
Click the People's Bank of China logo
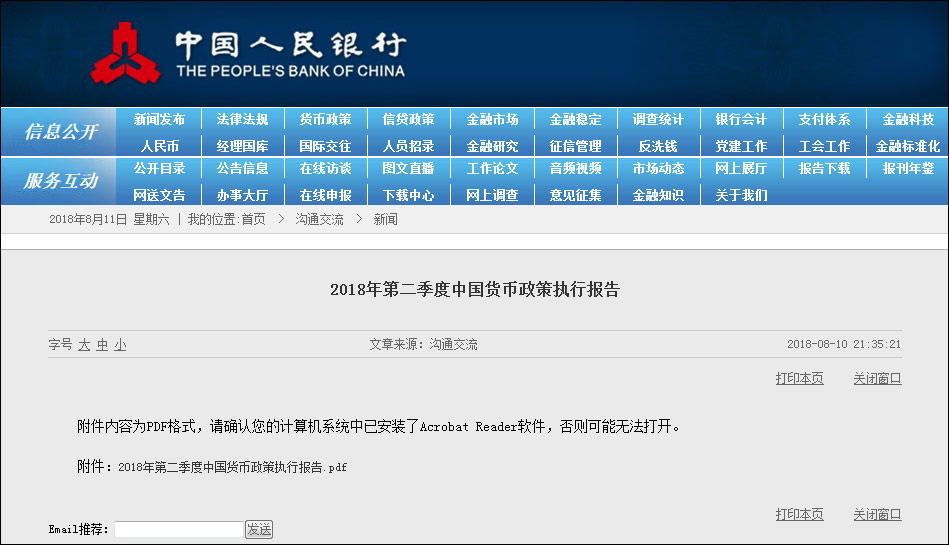click(125, 53)
